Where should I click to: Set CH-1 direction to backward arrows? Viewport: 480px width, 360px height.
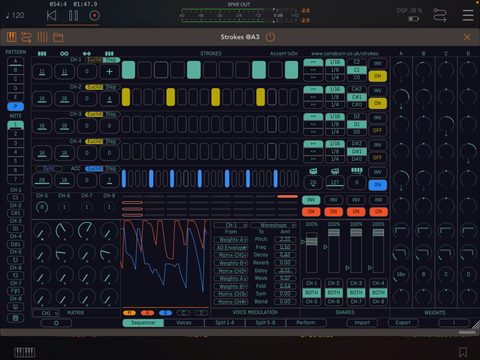(x=313, y=70)
